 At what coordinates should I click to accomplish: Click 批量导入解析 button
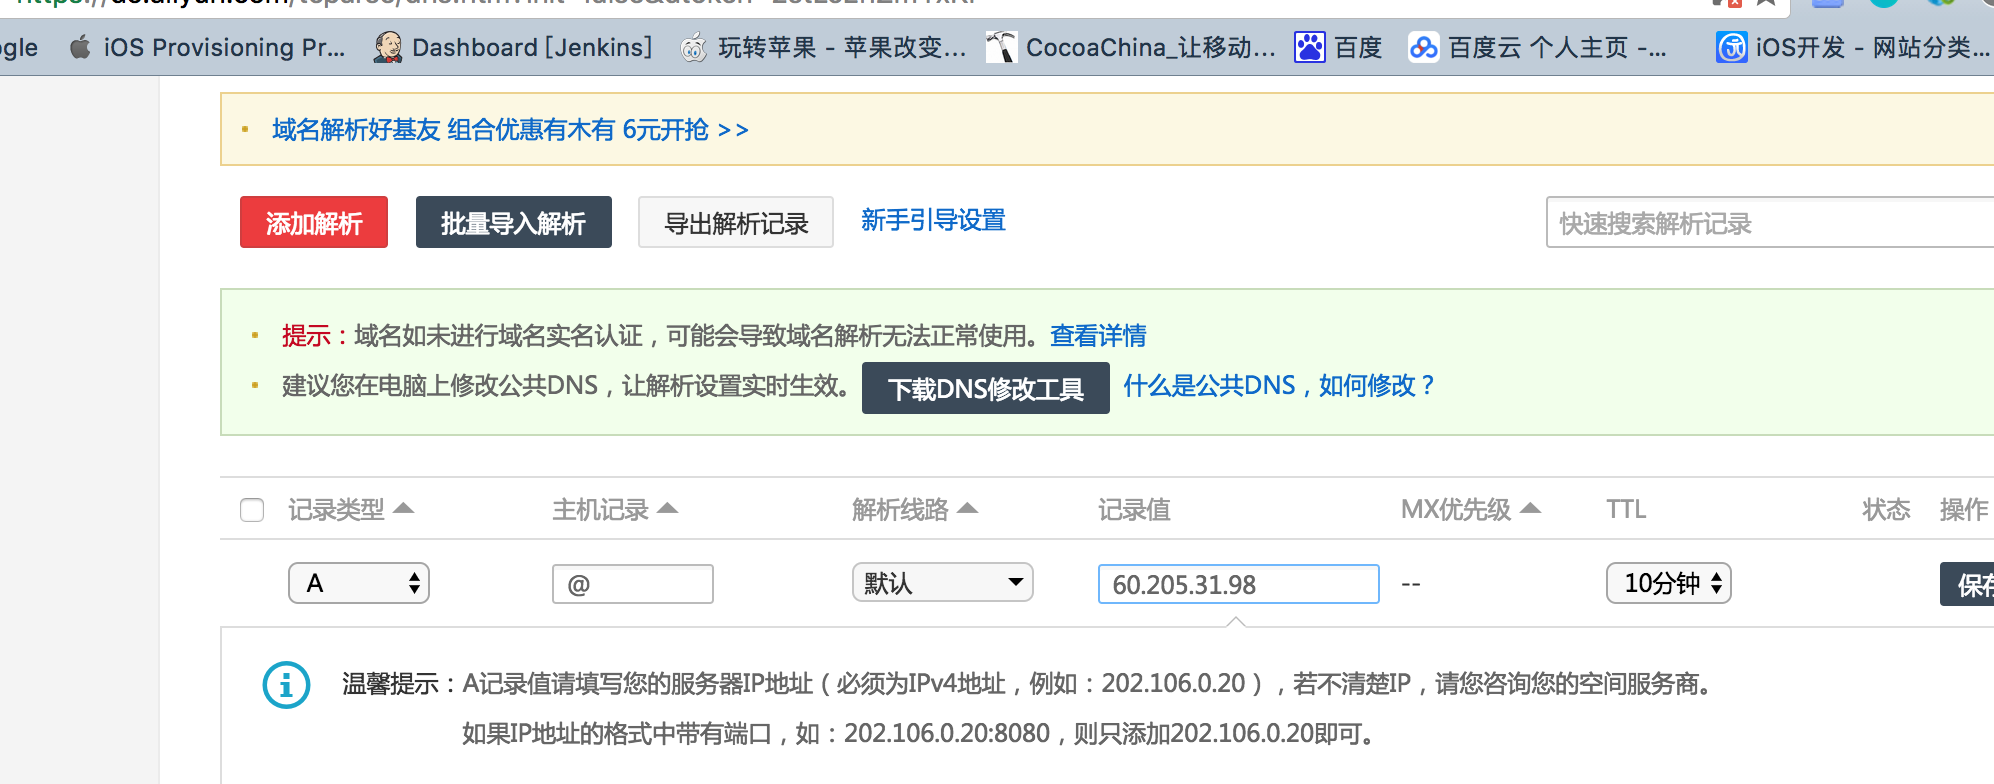[x=514, y=222]
